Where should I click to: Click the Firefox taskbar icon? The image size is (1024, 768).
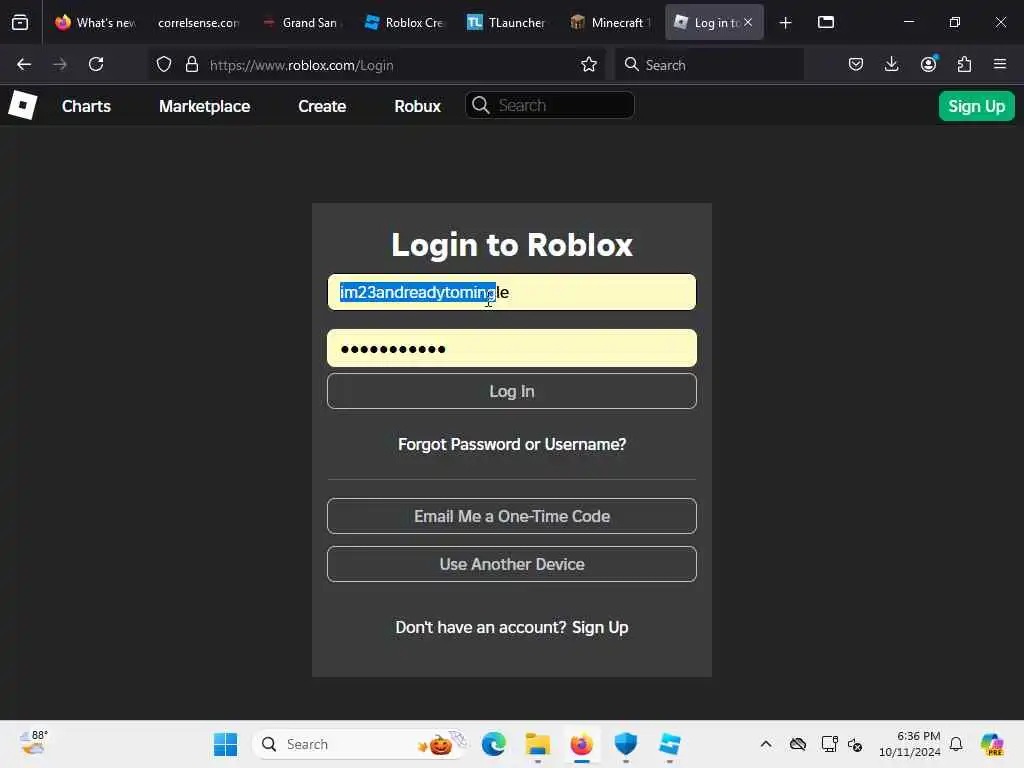pos(581,744)
